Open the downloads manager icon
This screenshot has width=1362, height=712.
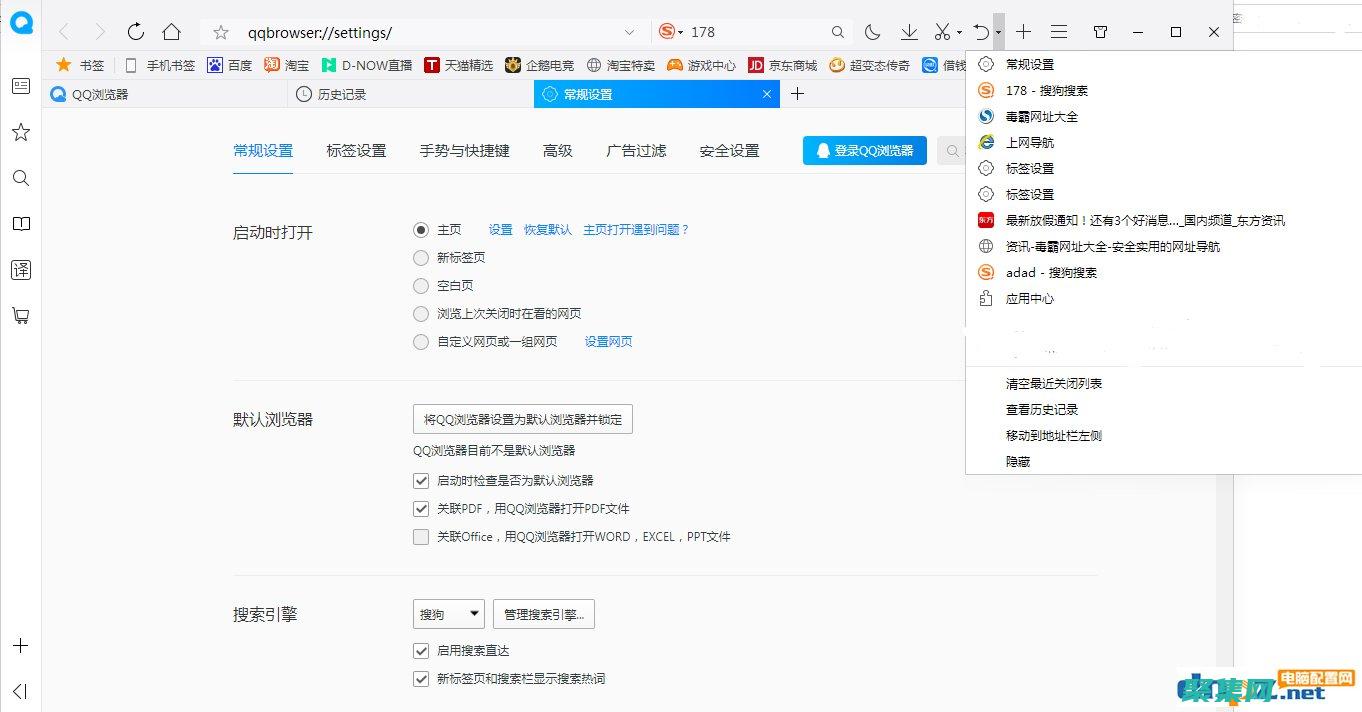(909, 31)
